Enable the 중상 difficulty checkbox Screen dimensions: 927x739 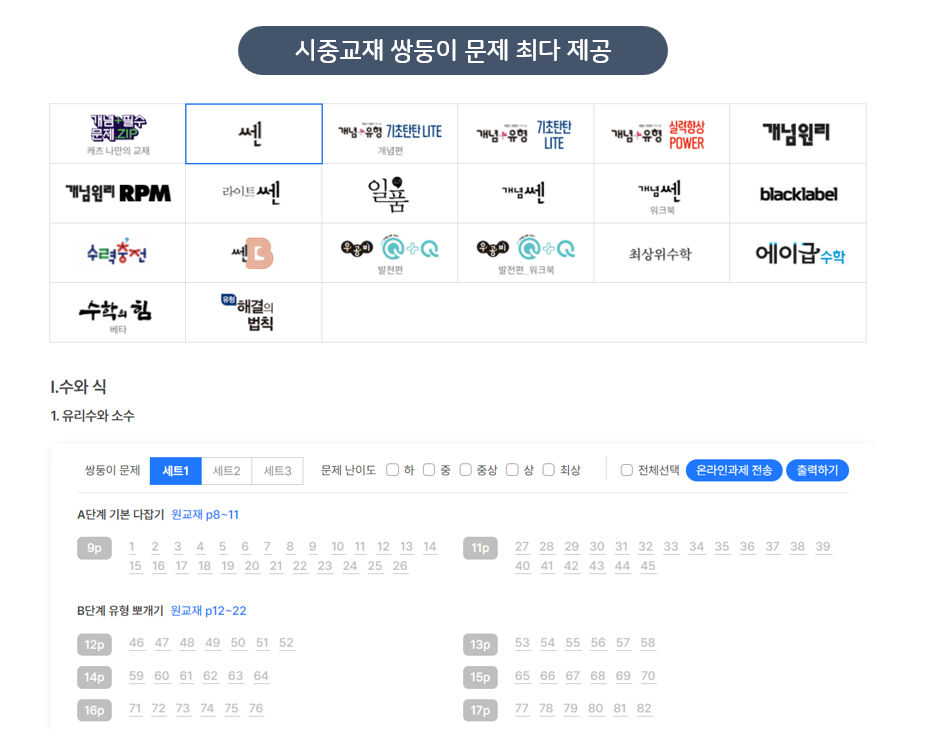click(x=466, y=470)
